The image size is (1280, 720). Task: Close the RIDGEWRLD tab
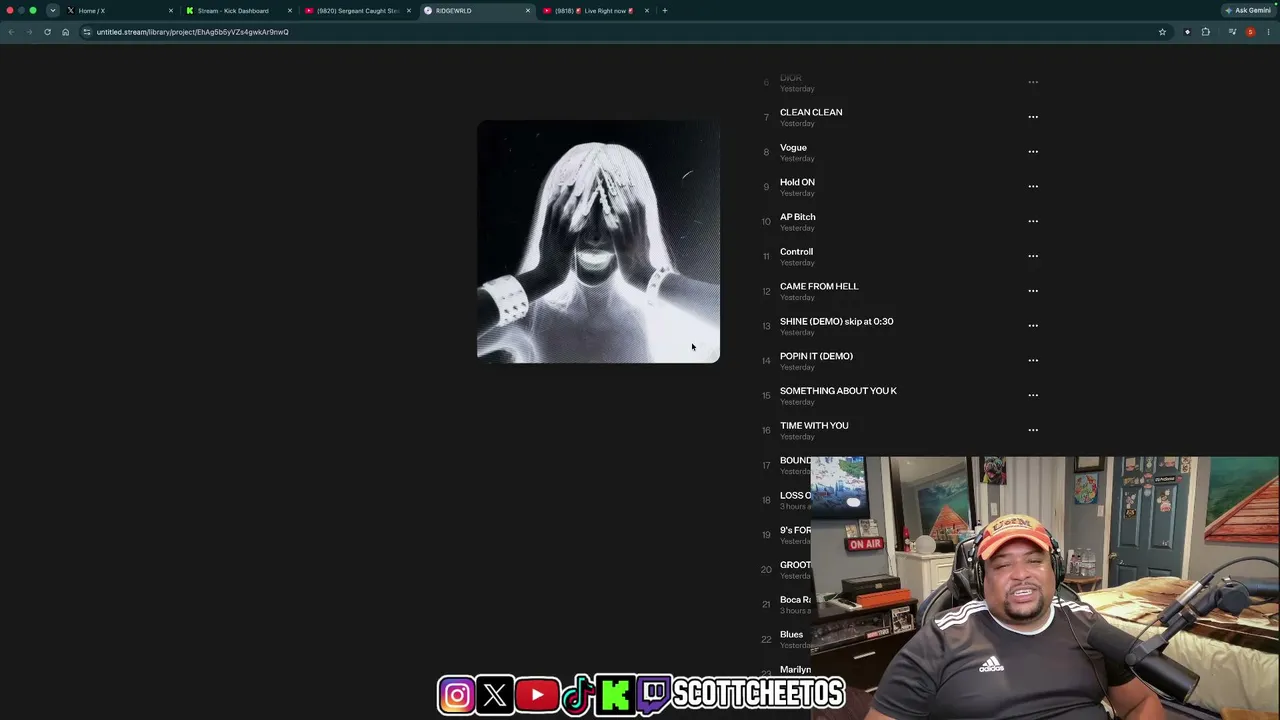point(528,11)
